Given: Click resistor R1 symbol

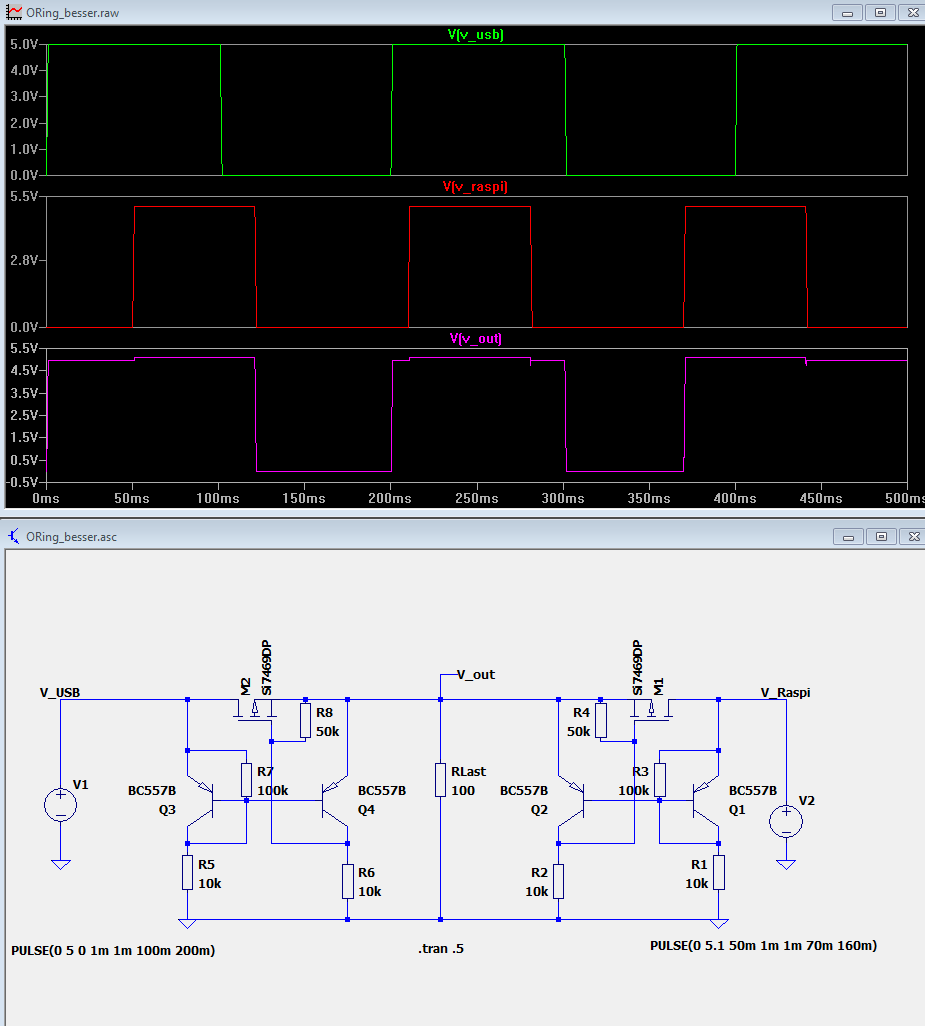Looking at the screenshot, I should (x=718, y=872).
